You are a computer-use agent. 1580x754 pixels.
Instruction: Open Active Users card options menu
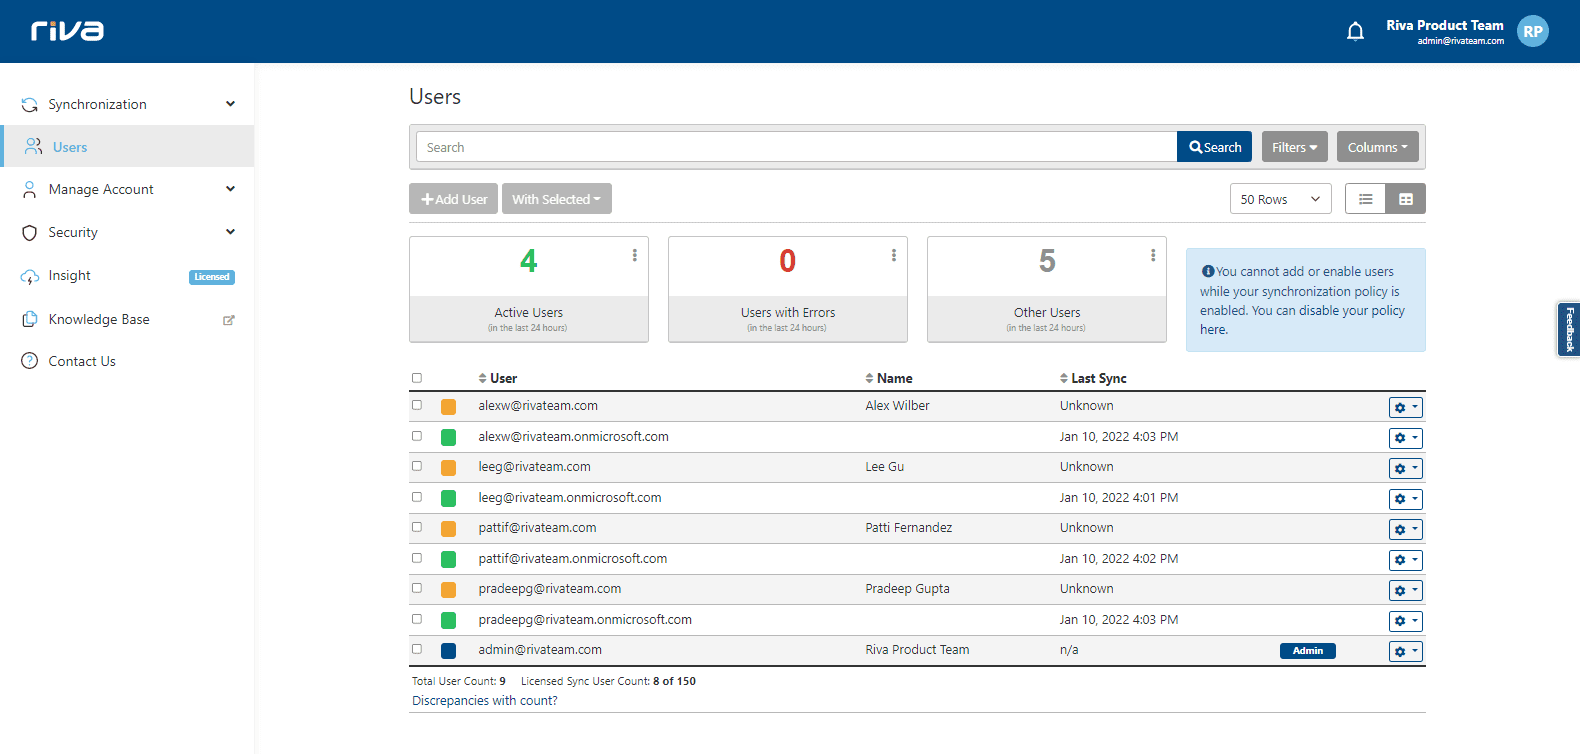[x=634, y=256]
